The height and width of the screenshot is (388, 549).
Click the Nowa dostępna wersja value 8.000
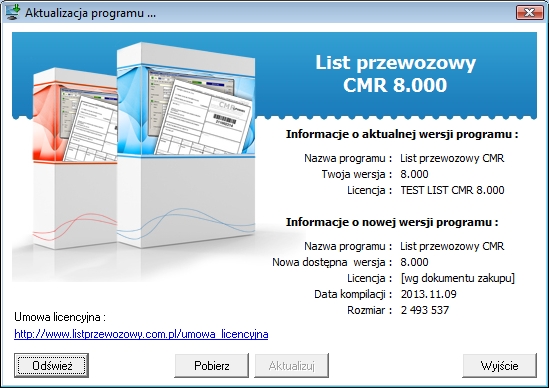pyautogui.click(x=414, y=262)
